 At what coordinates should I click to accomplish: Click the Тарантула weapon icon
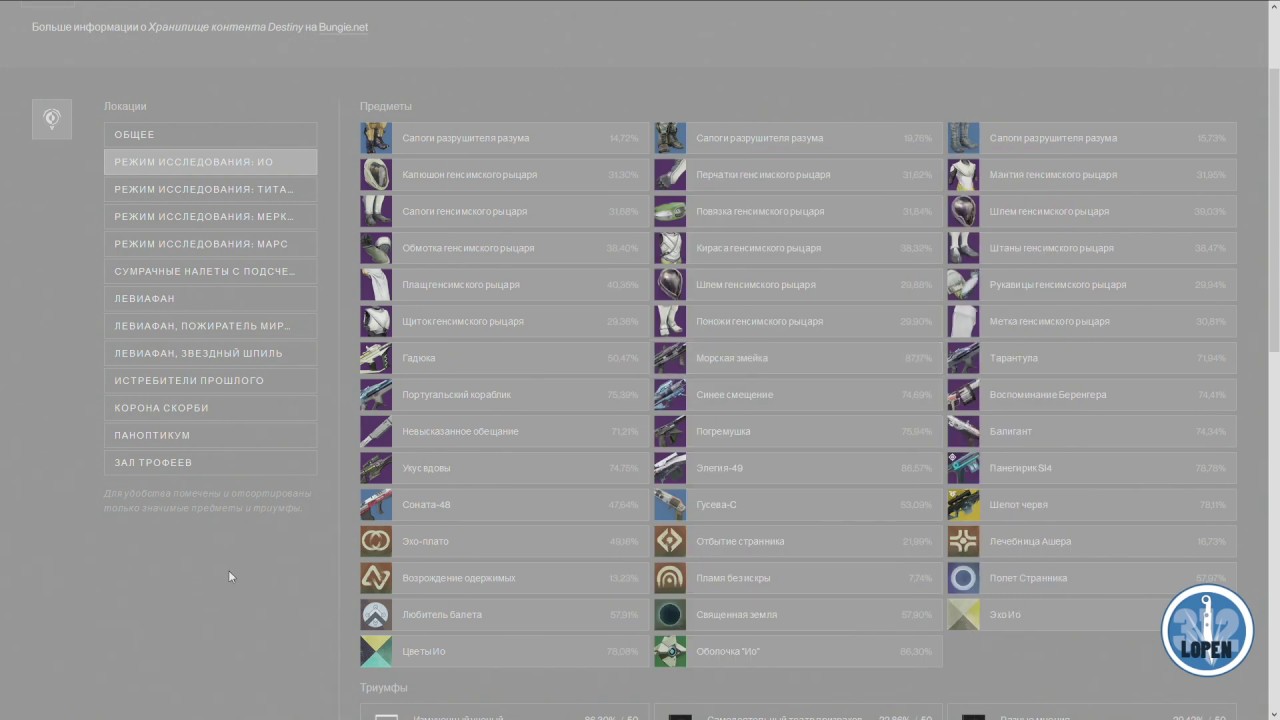963,358
